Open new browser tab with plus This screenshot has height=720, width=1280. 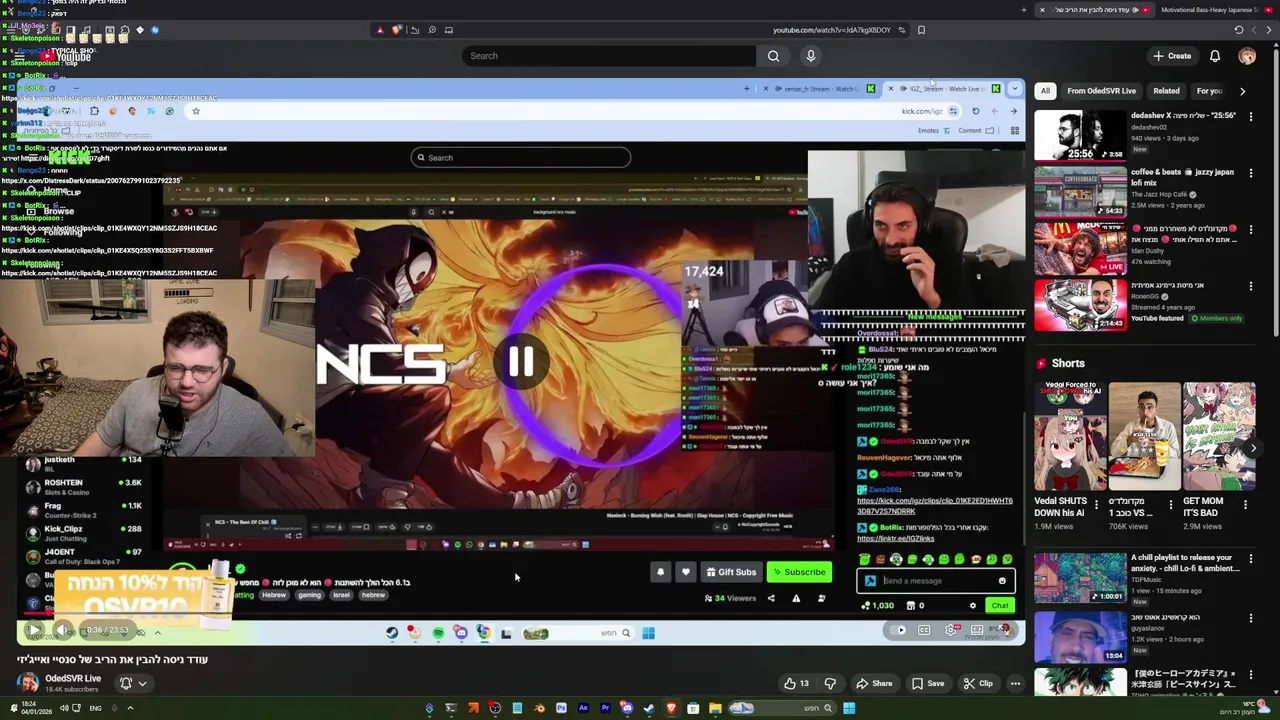[1023, 10]
